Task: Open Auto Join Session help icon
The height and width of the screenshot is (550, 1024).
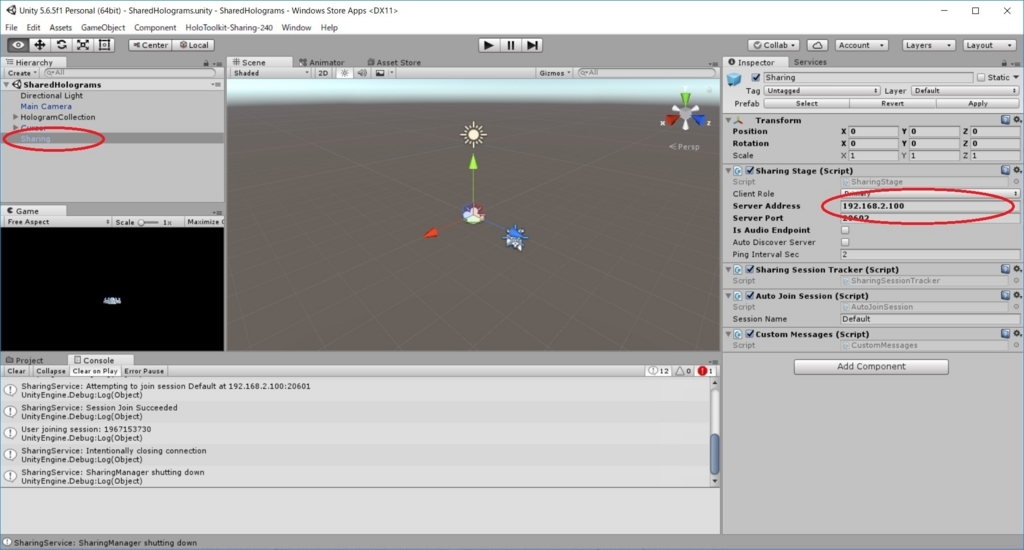Action: pos(1005,295)
